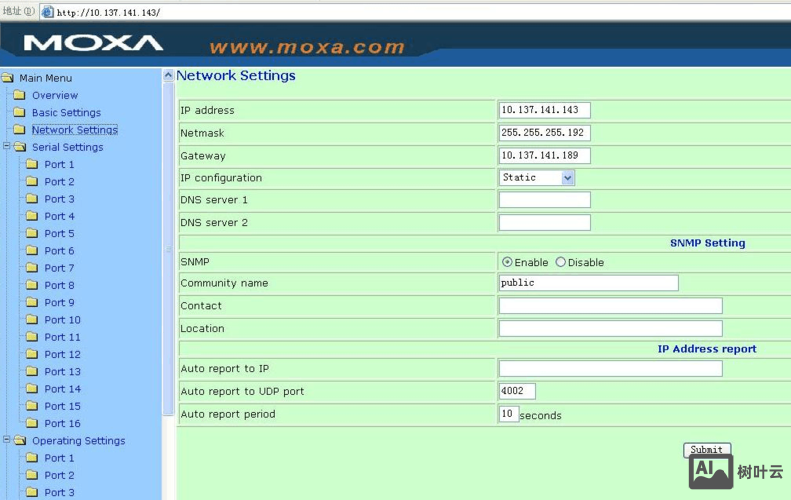Click the DNS server 2 field
The width and height of the screenshot is (791, 500).
tap(545, 223)
